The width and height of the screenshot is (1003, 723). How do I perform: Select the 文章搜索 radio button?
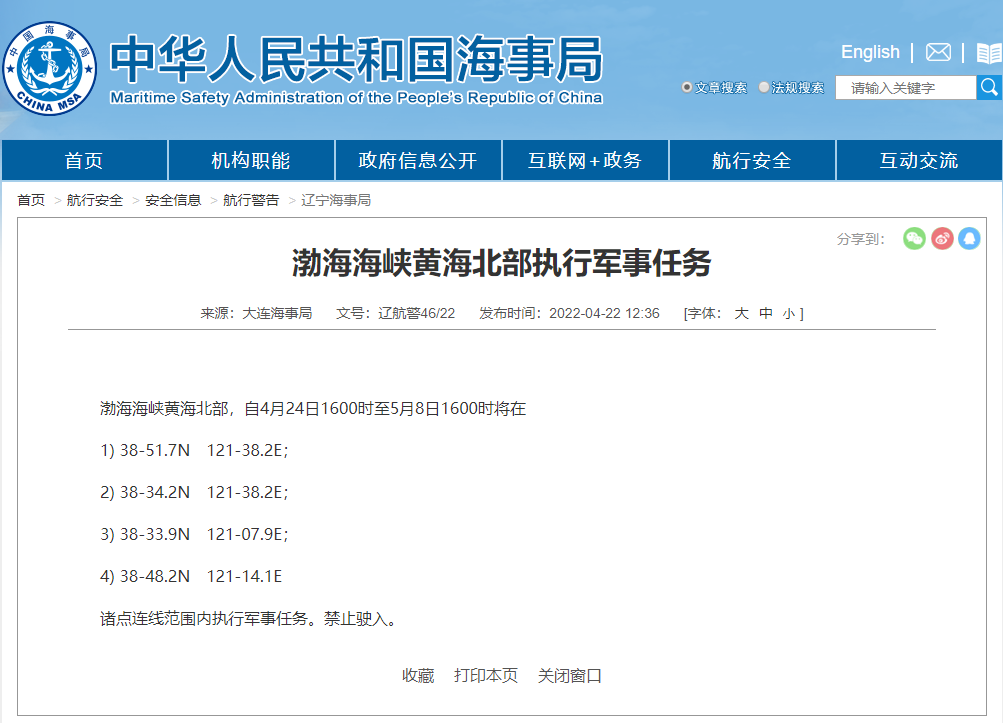click(687, 88)
